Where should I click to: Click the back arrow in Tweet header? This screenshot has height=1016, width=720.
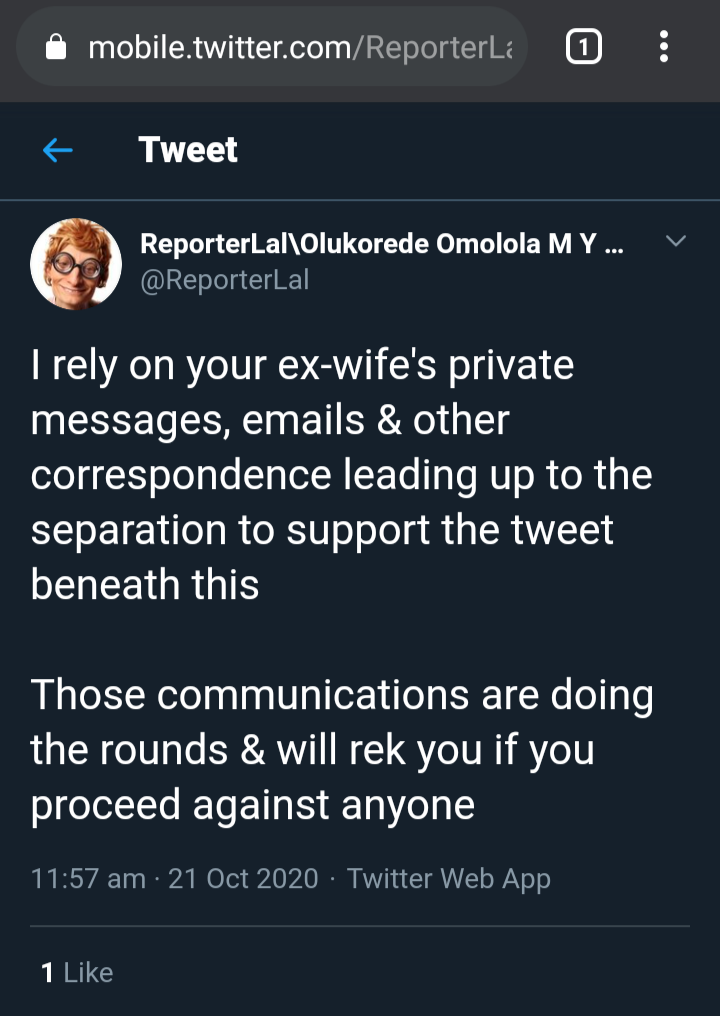(58, 150)
